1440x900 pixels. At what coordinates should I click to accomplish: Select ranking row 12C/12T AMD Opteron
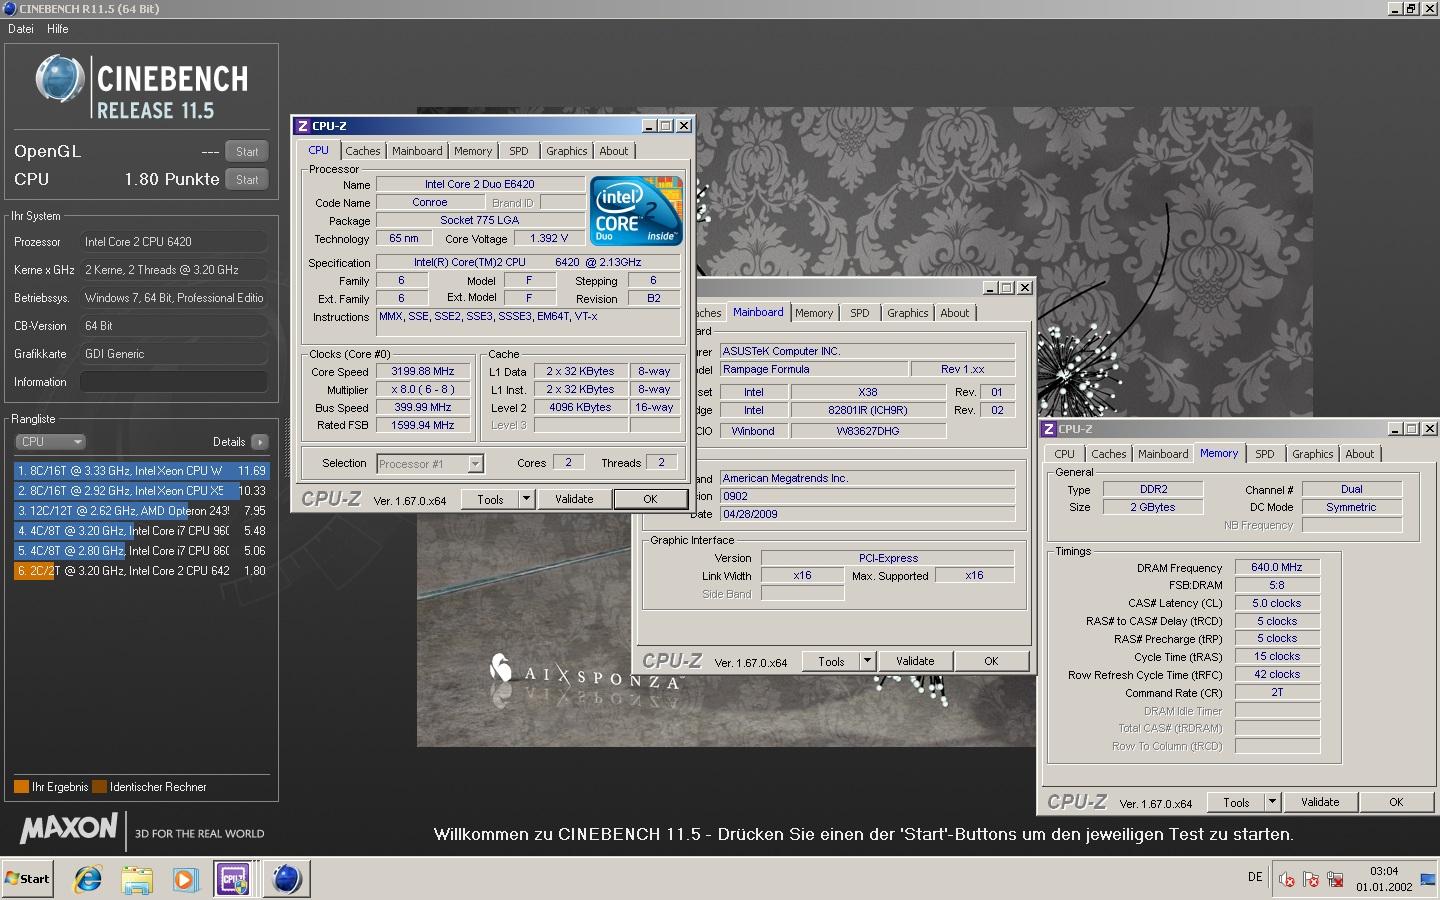click(x=142, y=510)
